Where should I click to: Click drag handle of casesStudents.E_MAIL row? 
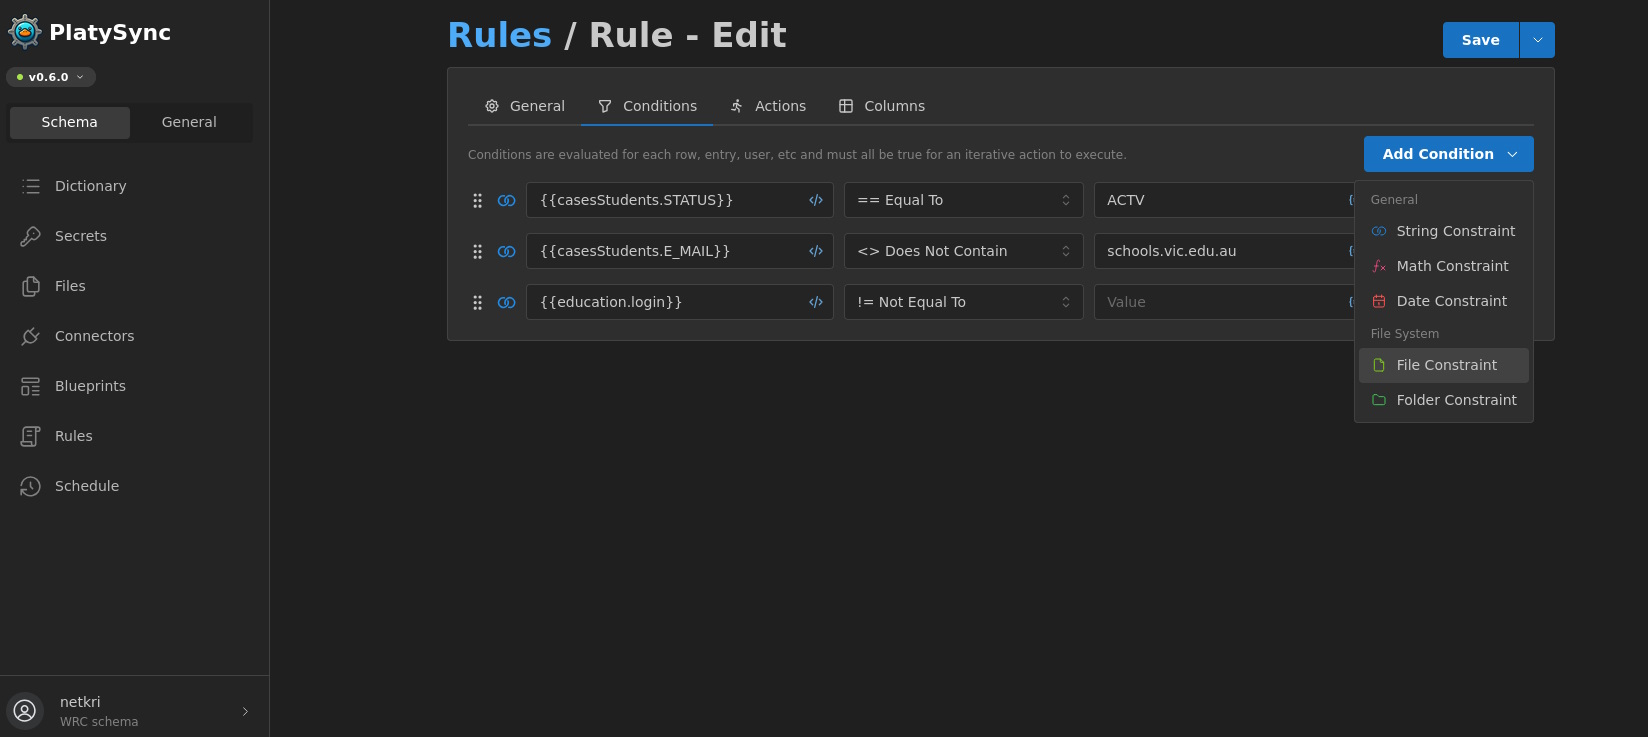pos(478,252)
